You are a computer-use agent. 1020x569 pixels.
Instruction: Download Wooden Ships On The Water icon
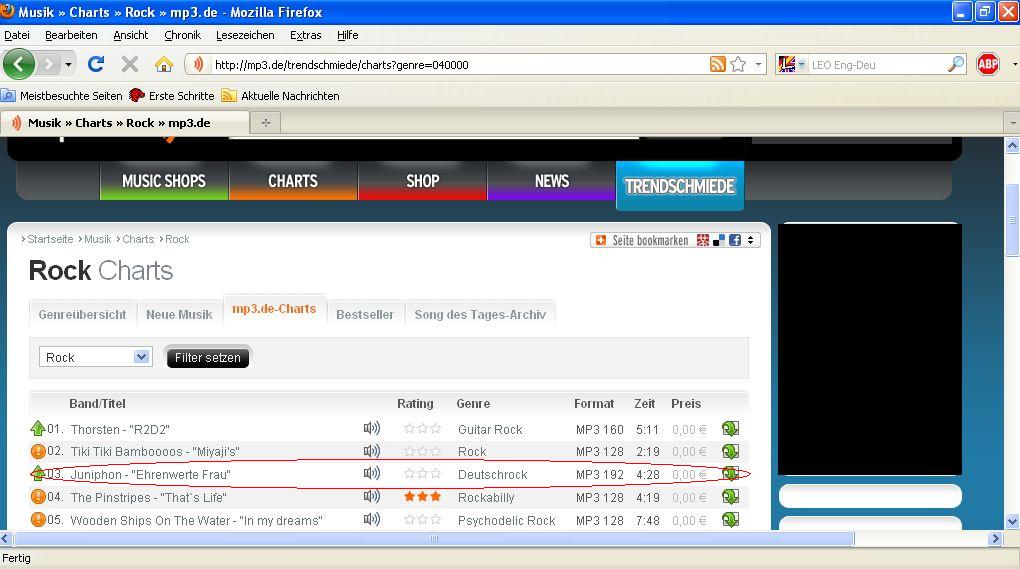(730, 520)
